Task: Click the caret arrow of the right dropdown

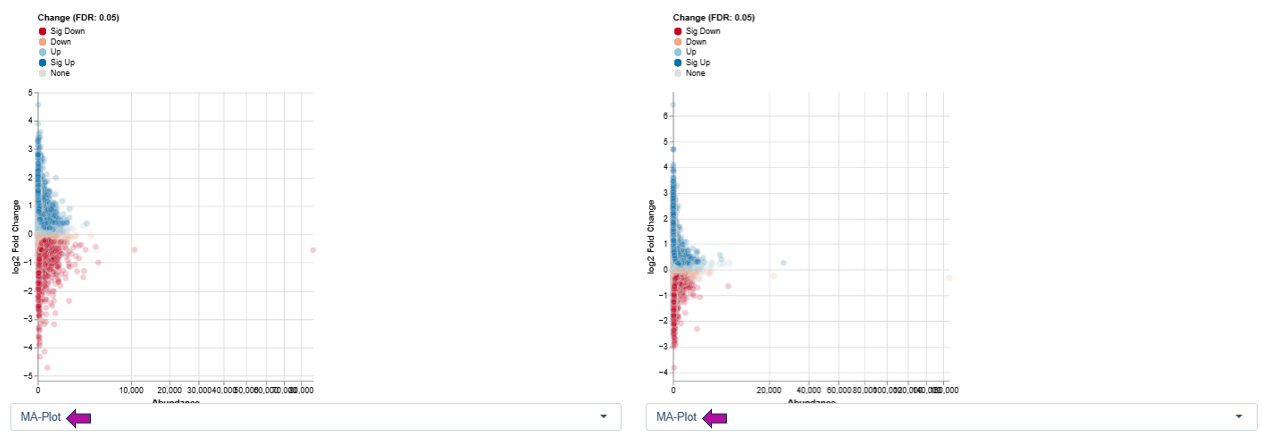Action: (1239, 417)
